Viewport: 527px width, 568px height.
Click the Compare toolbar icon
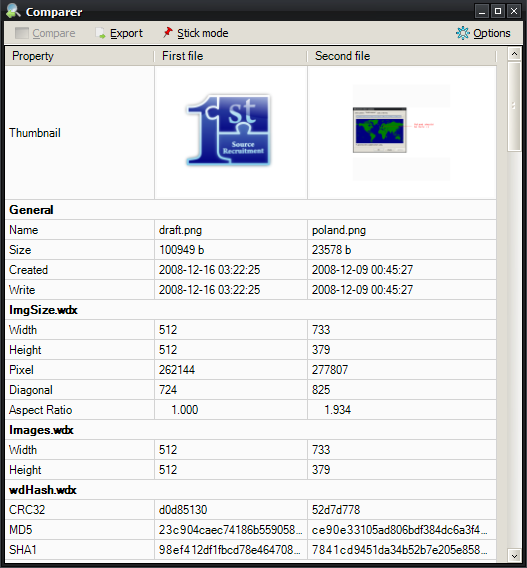tap(22, 33)
